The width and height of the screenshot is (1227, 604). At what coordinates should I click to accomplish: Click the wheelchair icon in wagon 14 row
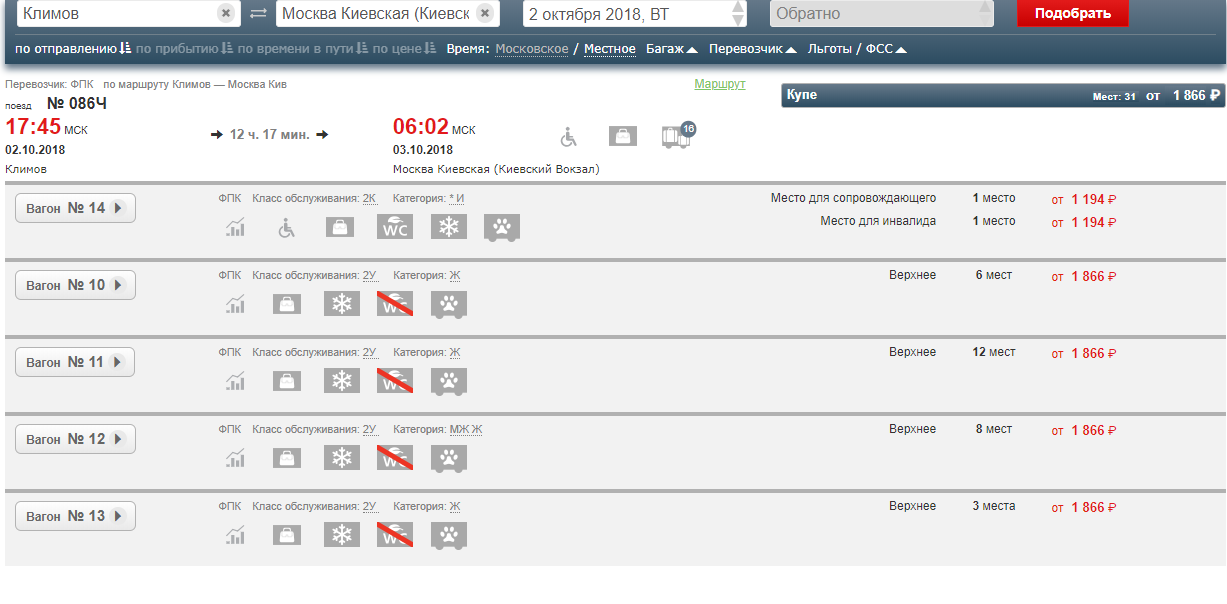pyautogui.click(x=287, y=228)
